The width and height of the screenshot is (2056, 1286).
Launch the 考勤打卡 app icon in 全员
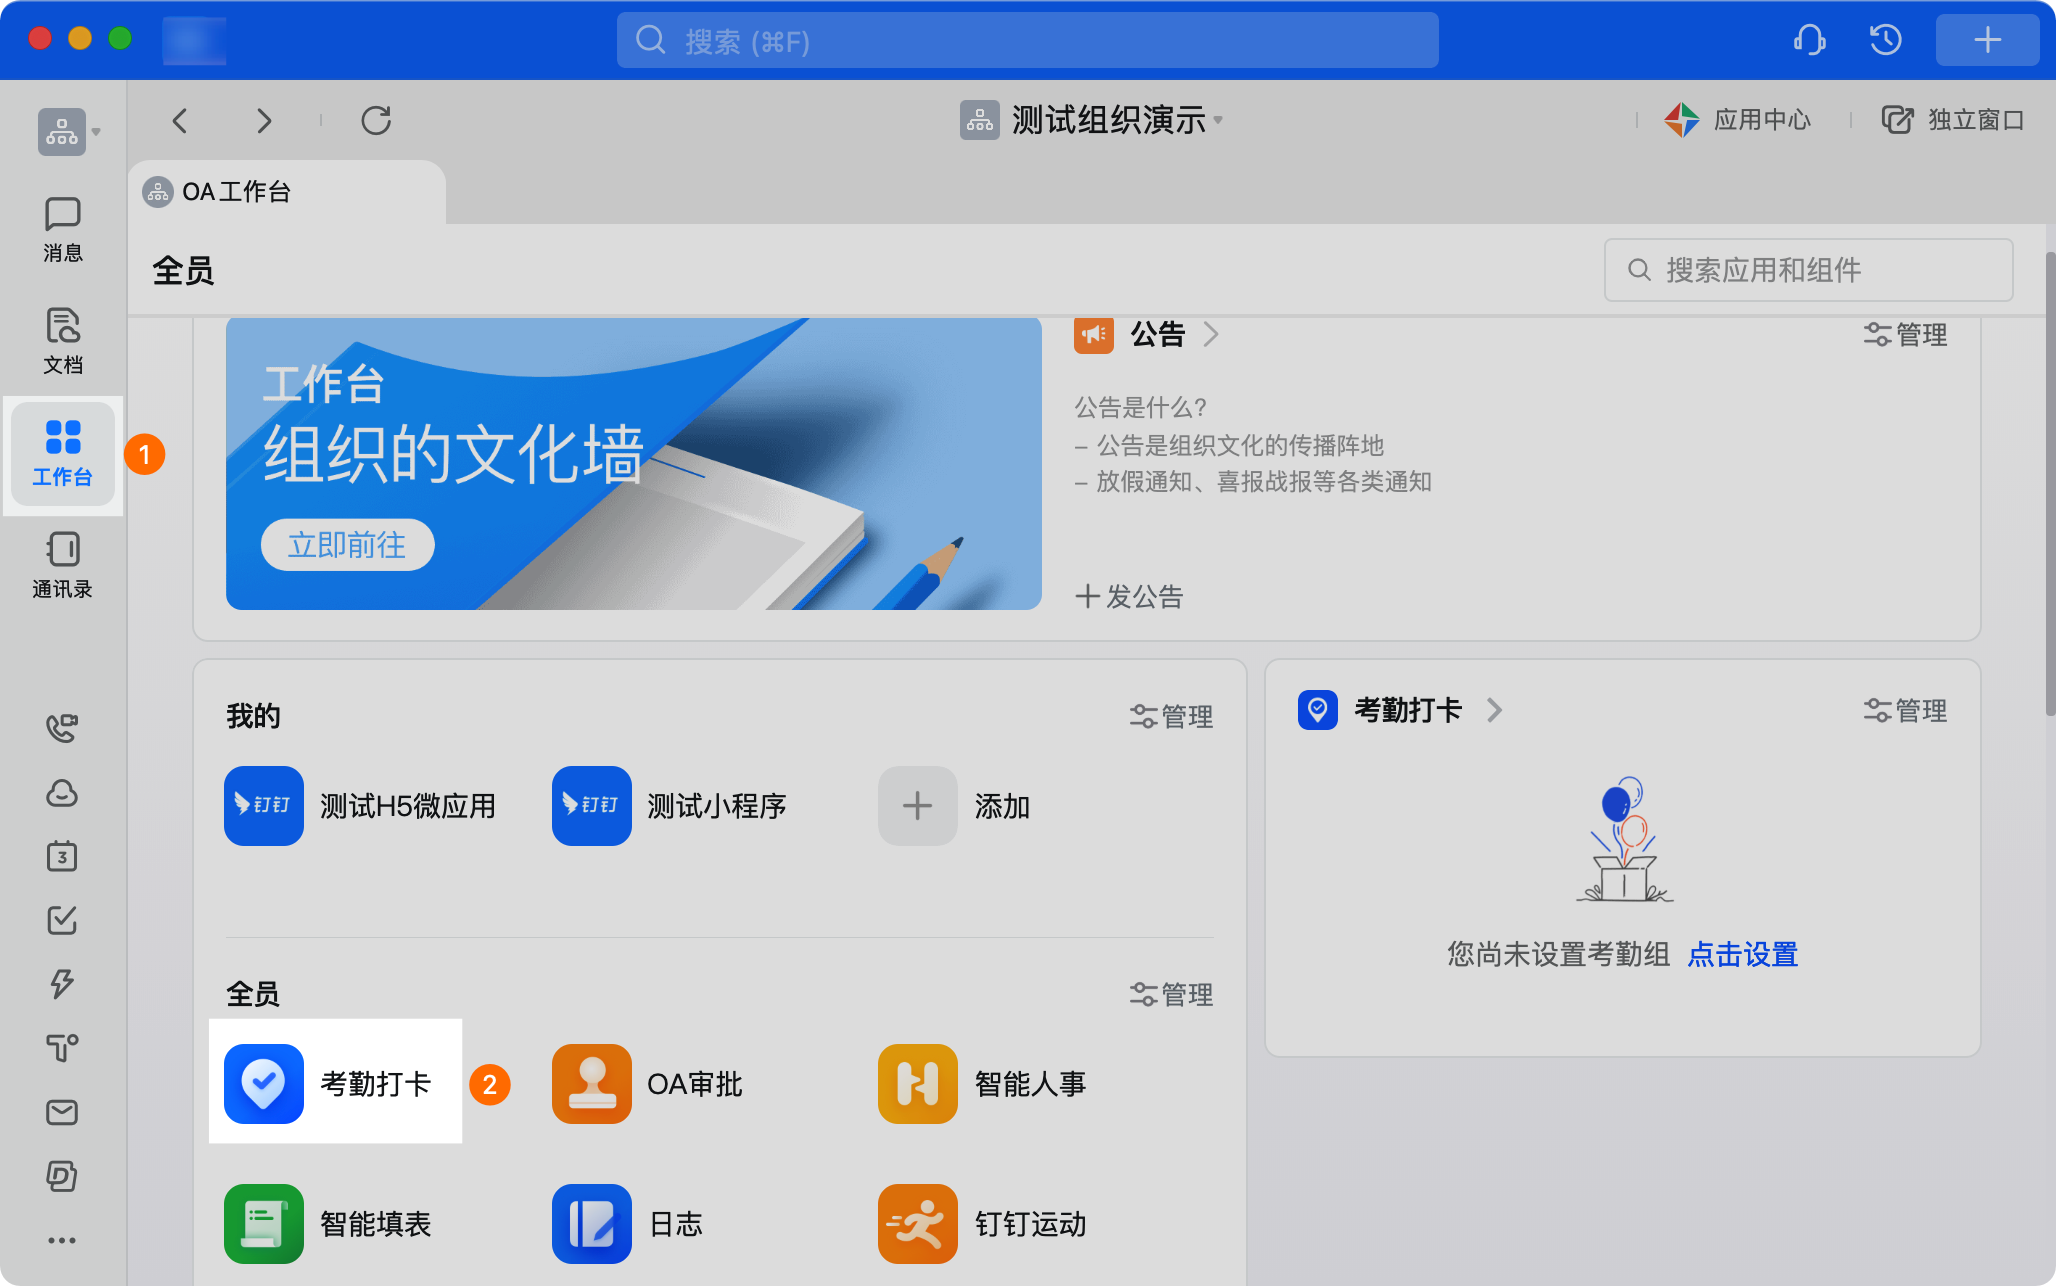pos(264,1084)
